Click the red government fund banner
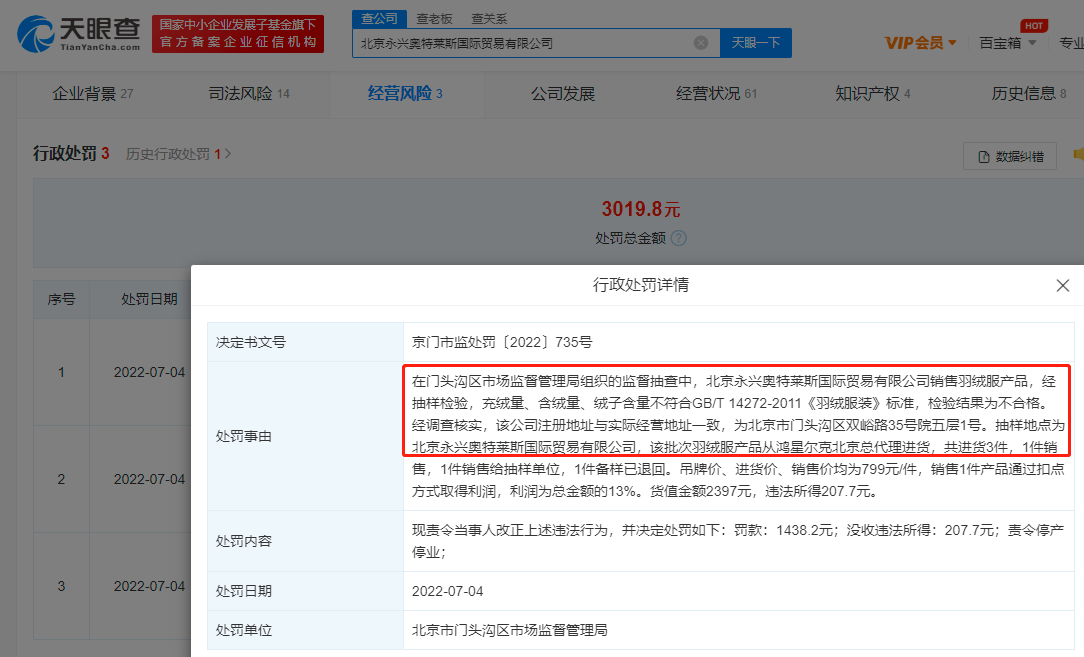The image size is (1084, 657). click(238, 34)
